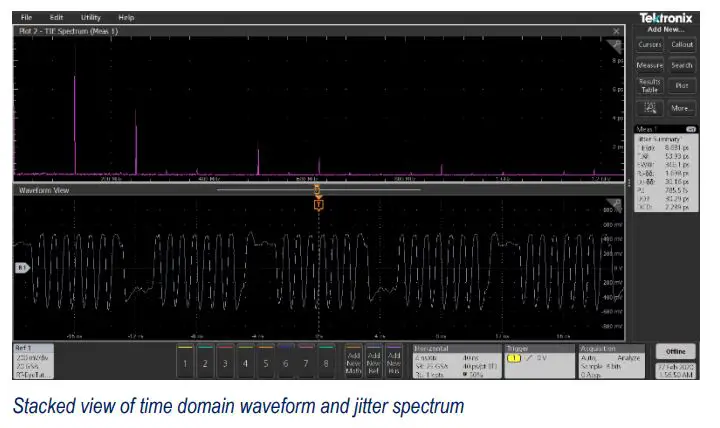This screenshot has height=428, width=720.
Task: Click Add New Math
Action: pyautogui.click(x=353, y=361)
